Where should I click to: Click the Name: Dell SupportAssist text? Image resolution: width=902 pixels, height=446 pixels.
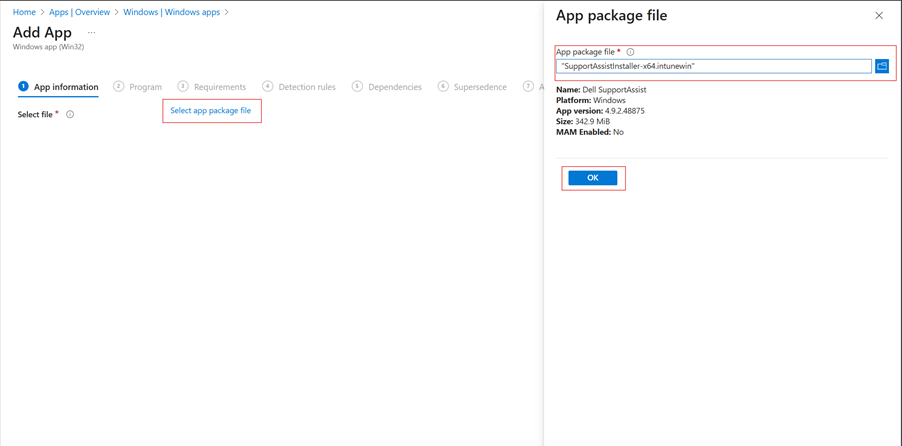tap(601, 90)
